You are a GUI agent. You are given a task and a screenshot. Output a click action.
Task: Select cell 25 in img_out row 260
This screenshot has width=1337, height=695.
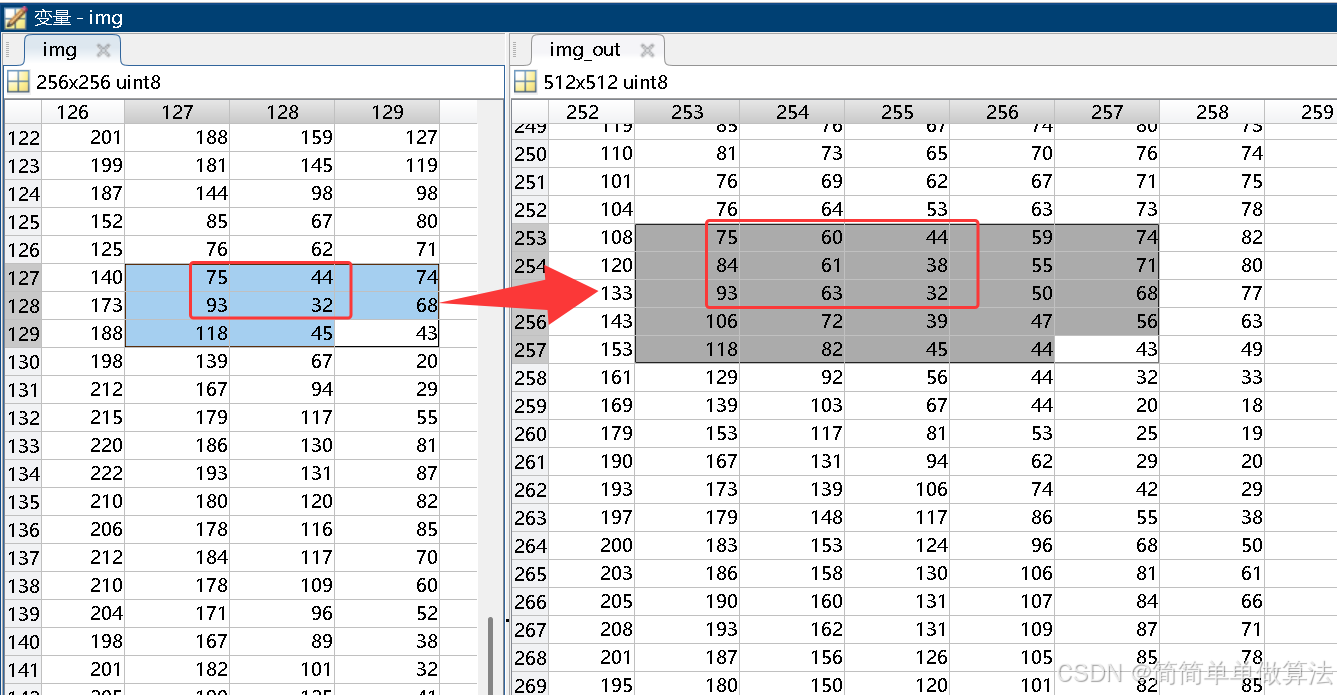tap(1107, 433)
